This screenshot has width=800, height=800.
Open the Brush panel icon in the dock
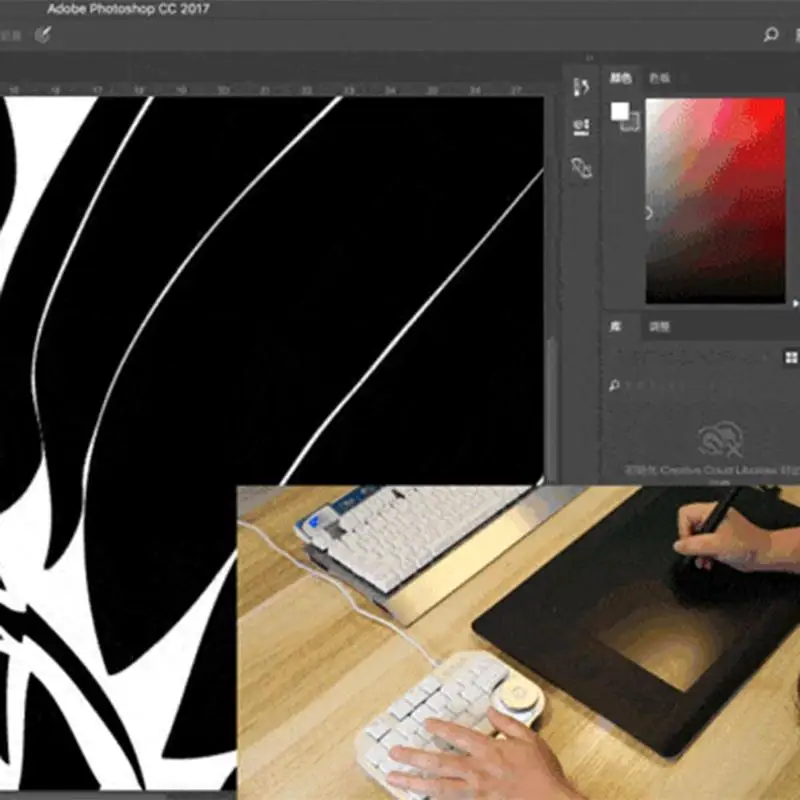pyautogui.click(x=581, y=87)
